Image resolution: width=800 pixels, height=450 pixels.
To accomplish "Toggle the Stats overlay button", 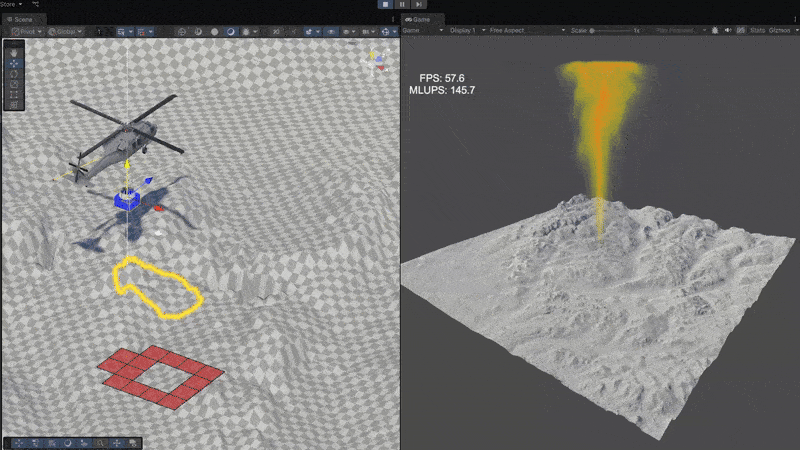I will (757, 31).
